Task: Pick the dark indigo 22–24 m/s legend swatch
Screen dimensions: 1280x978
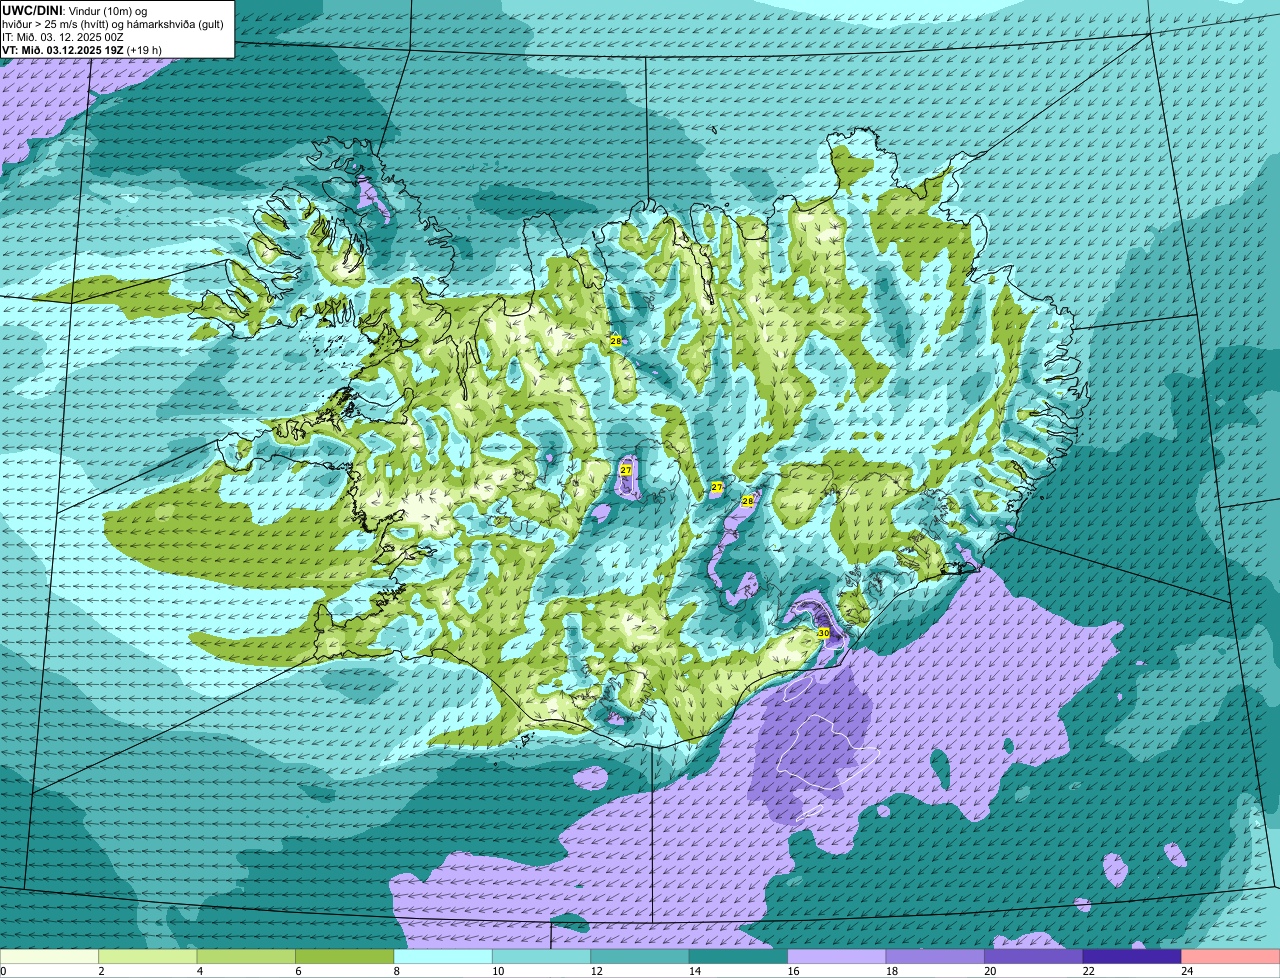Action: [1132, 956]
